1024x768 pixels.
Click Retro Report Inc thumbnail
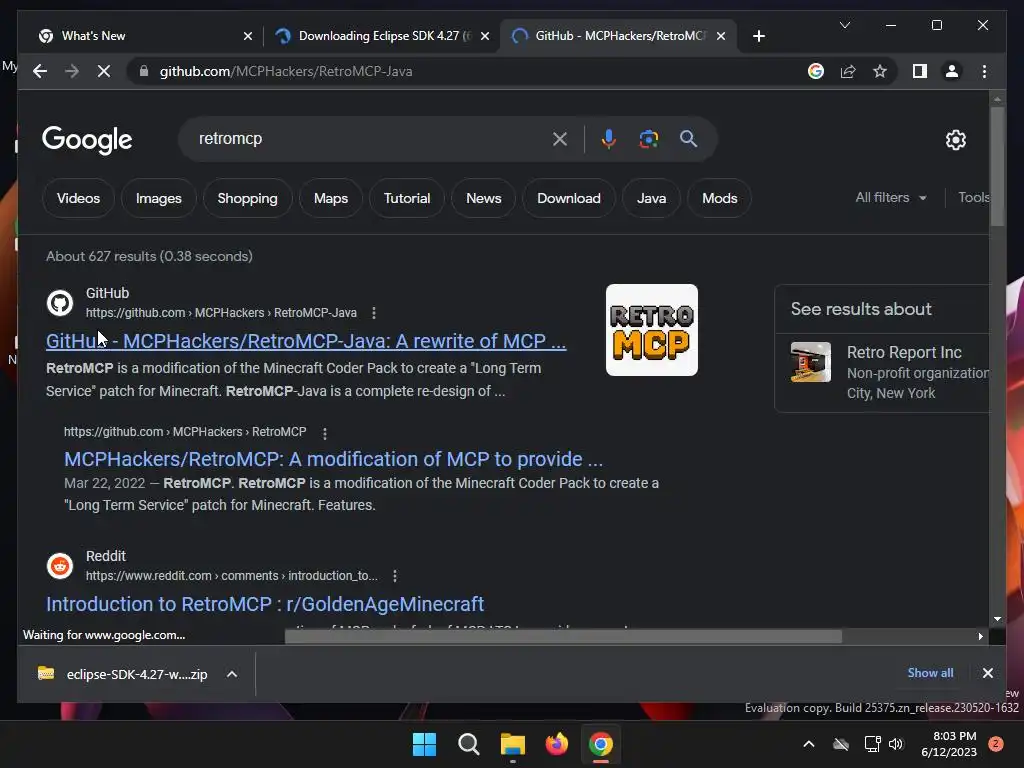pos(811,362)
